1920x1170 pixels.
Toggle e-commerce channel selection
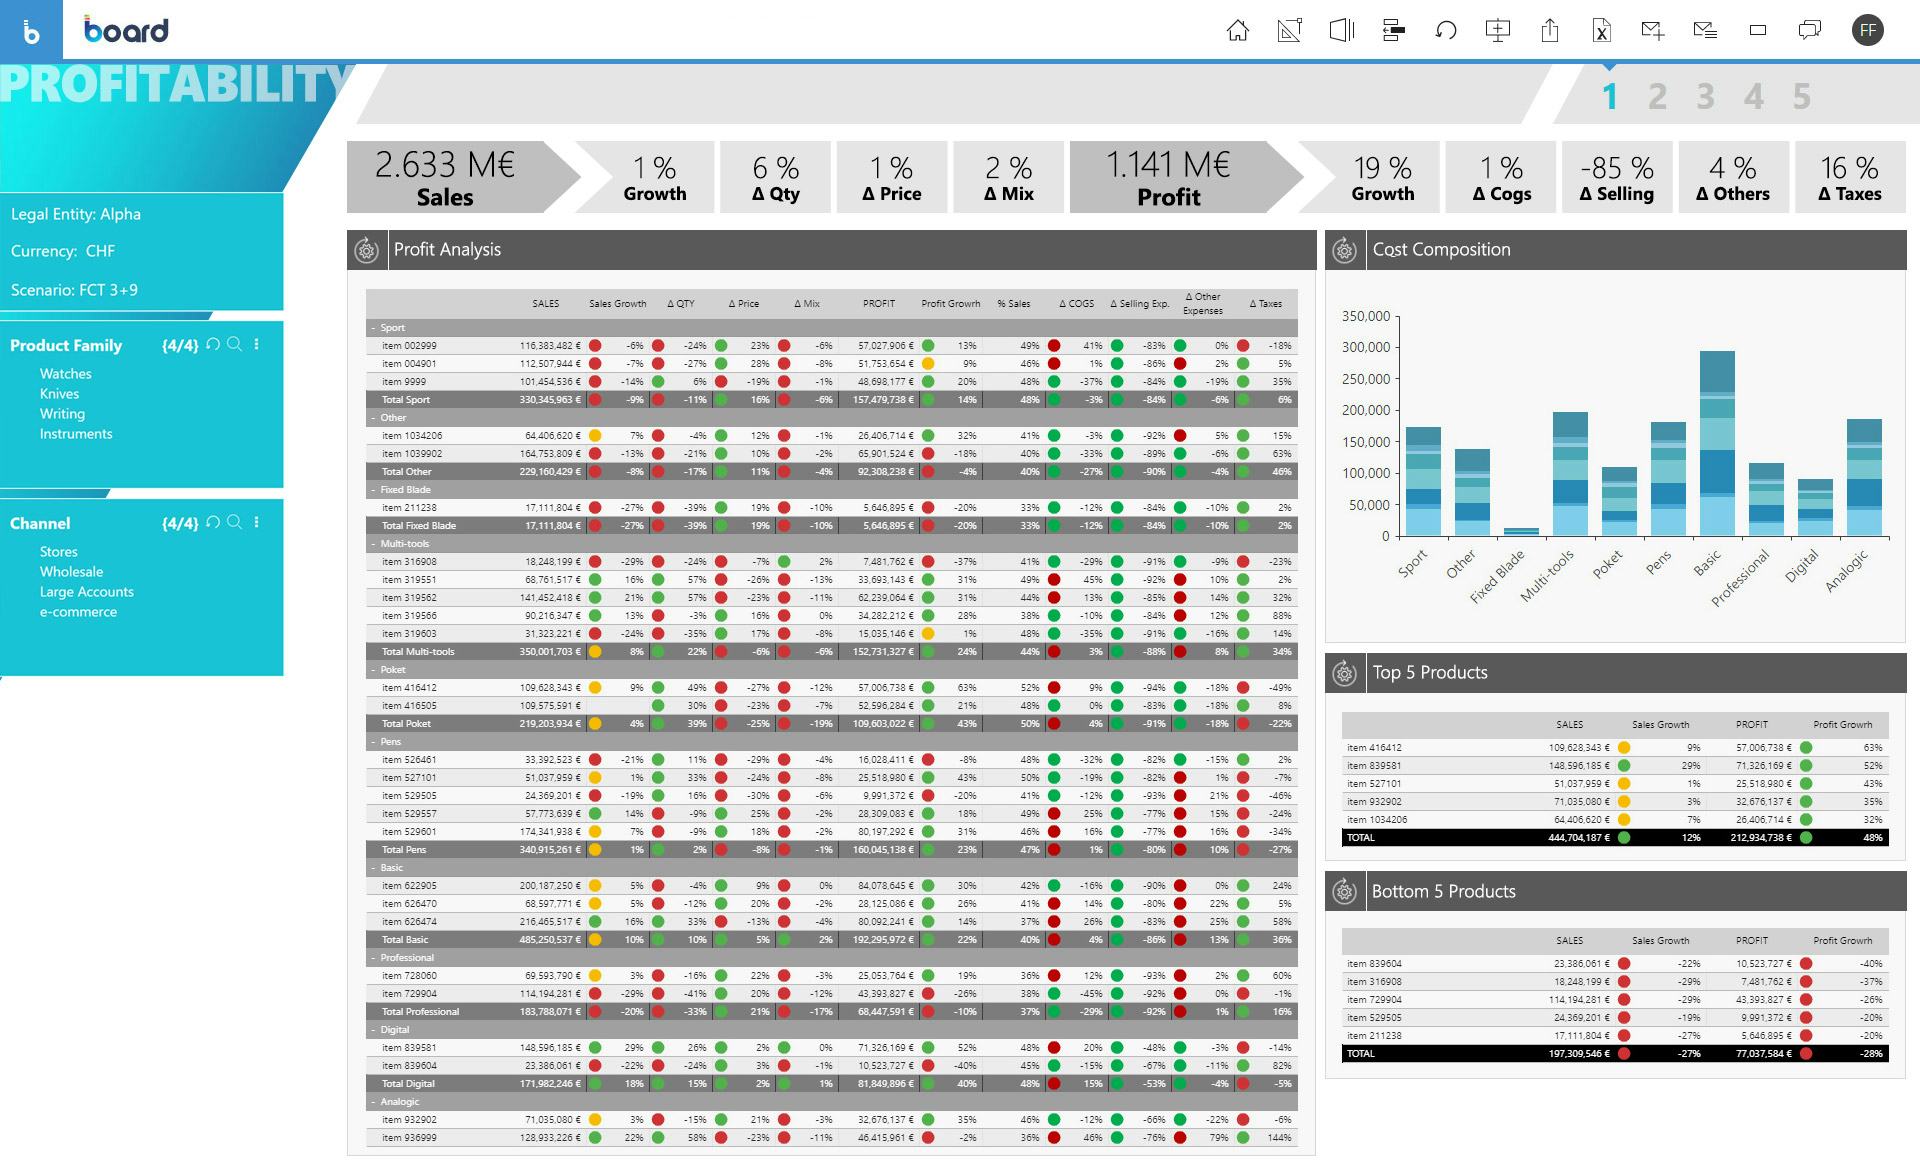pos(78,612)
